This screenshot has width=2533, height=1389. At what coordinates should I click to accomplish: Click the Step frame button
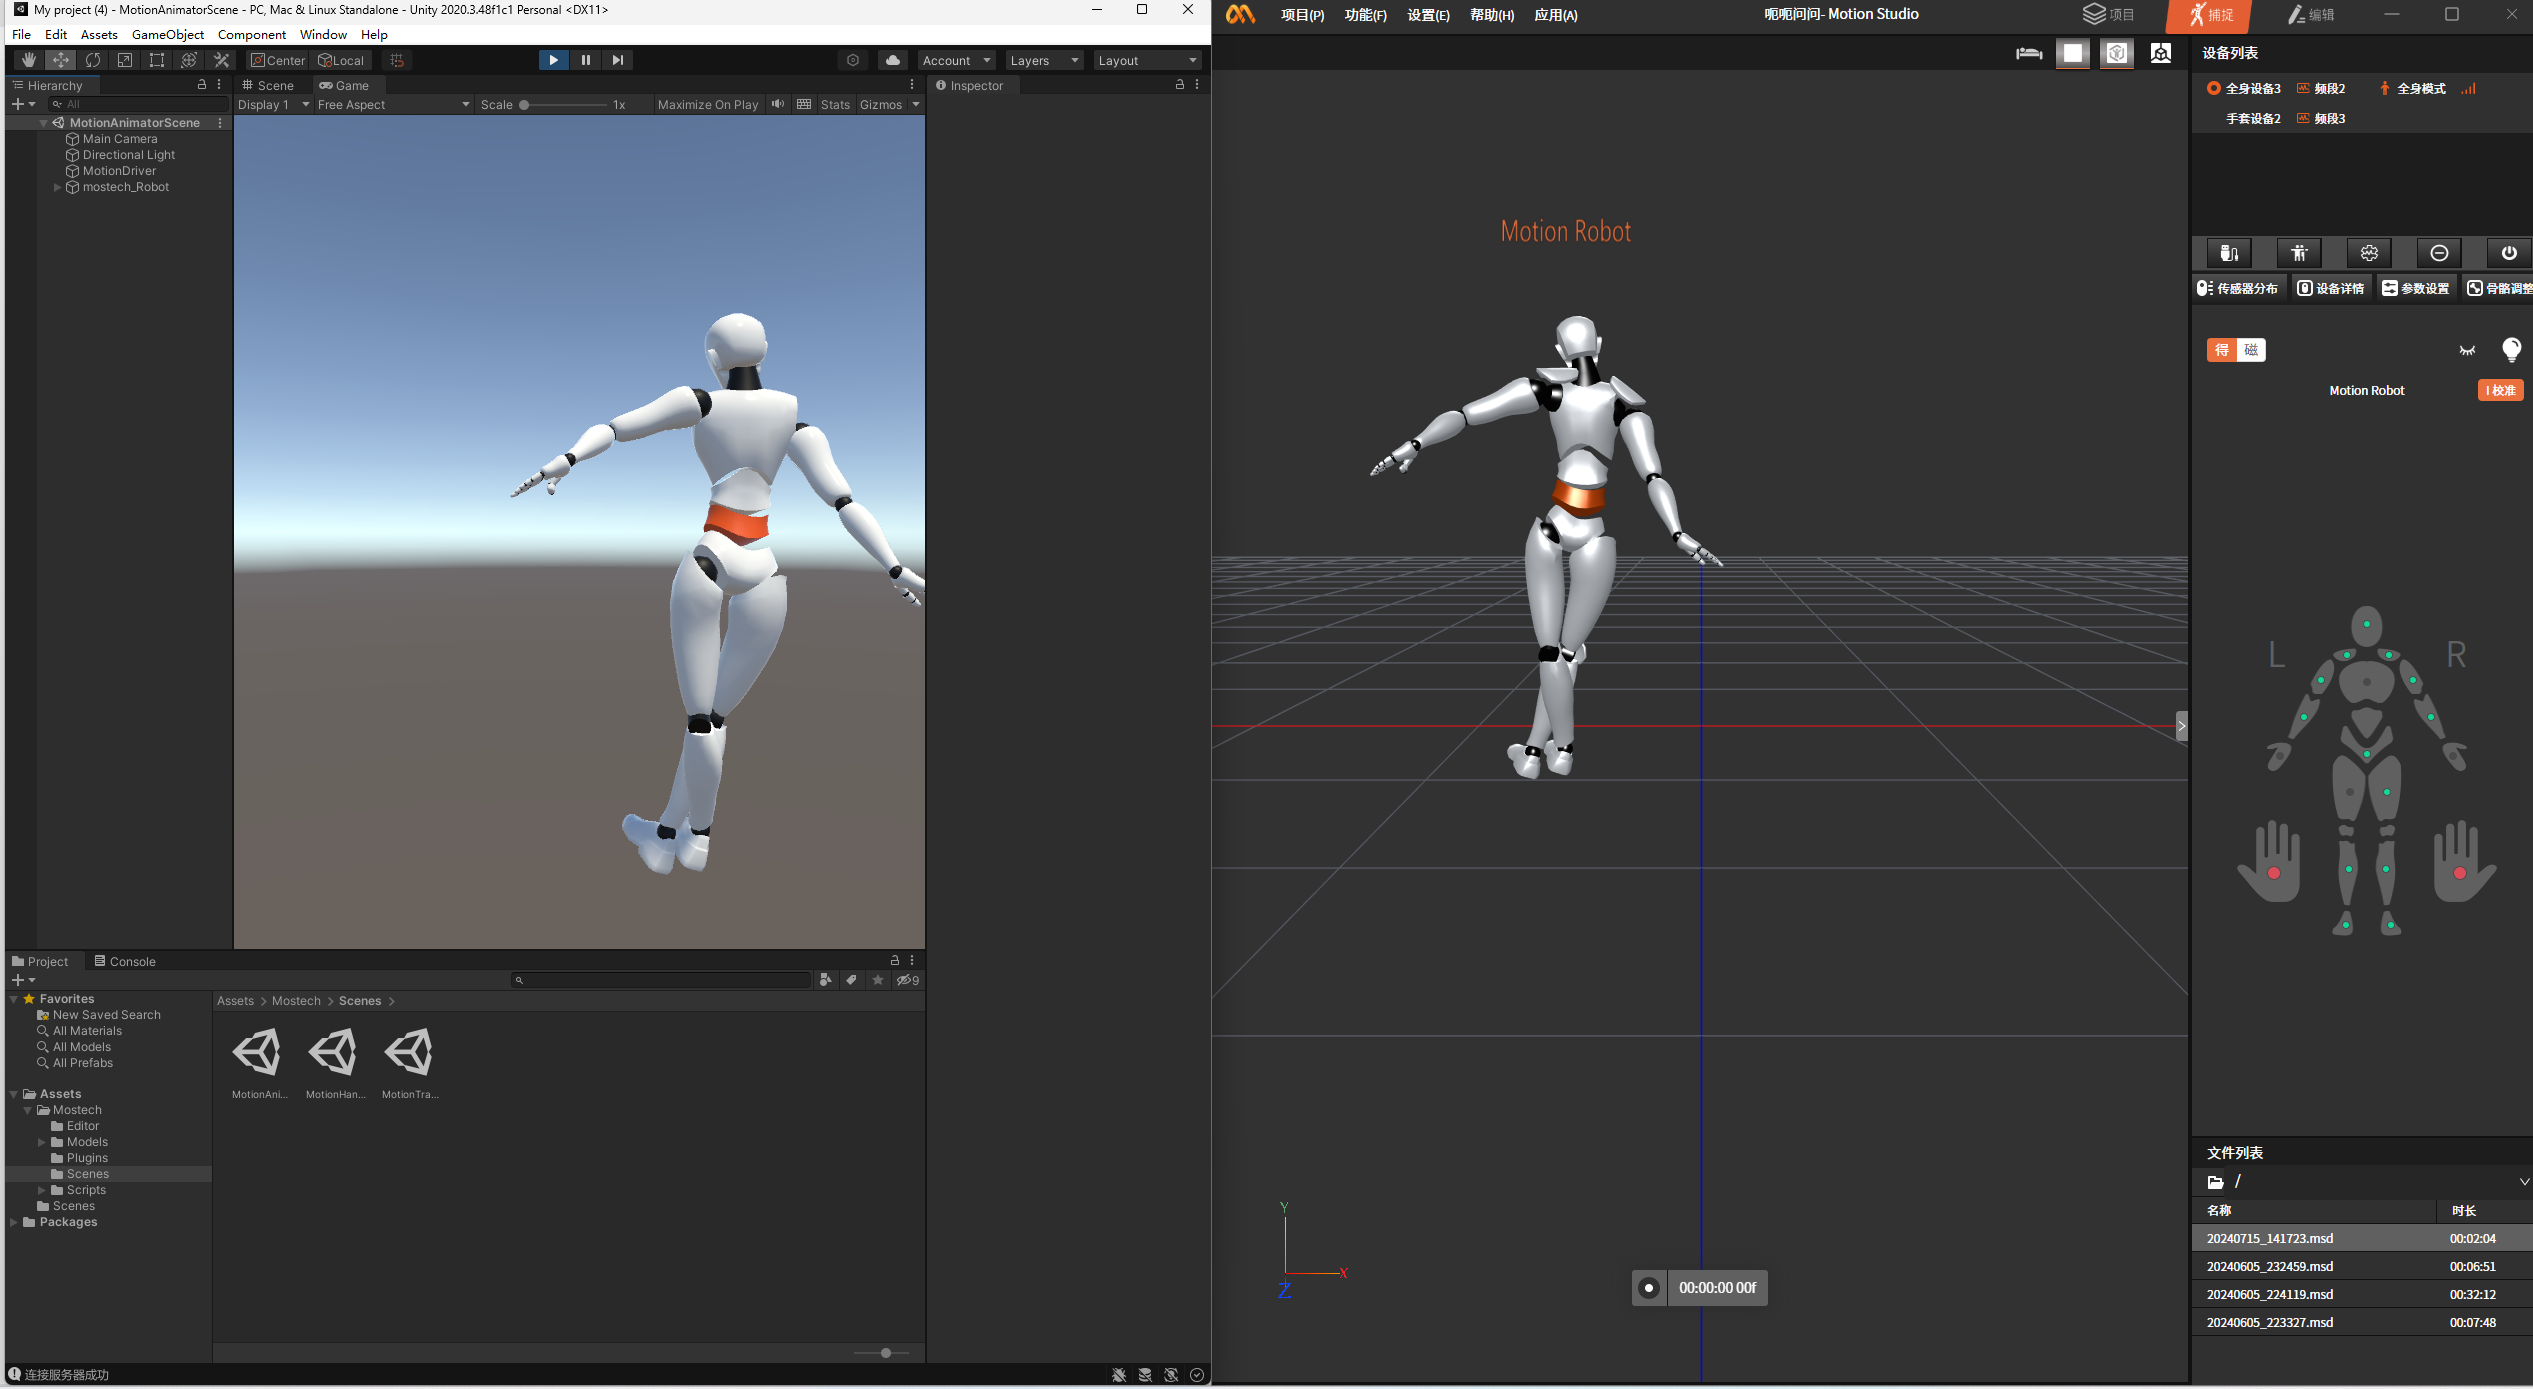coord(618,60)
